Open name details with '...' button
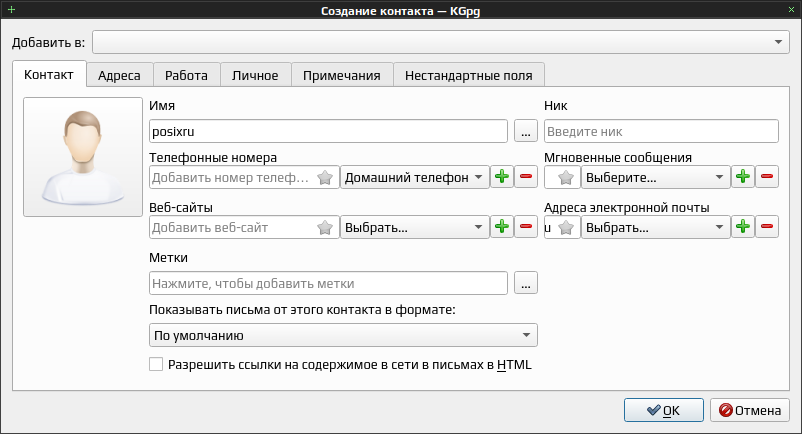The width and height of the screenshot is (802, 434). [526, 131]
